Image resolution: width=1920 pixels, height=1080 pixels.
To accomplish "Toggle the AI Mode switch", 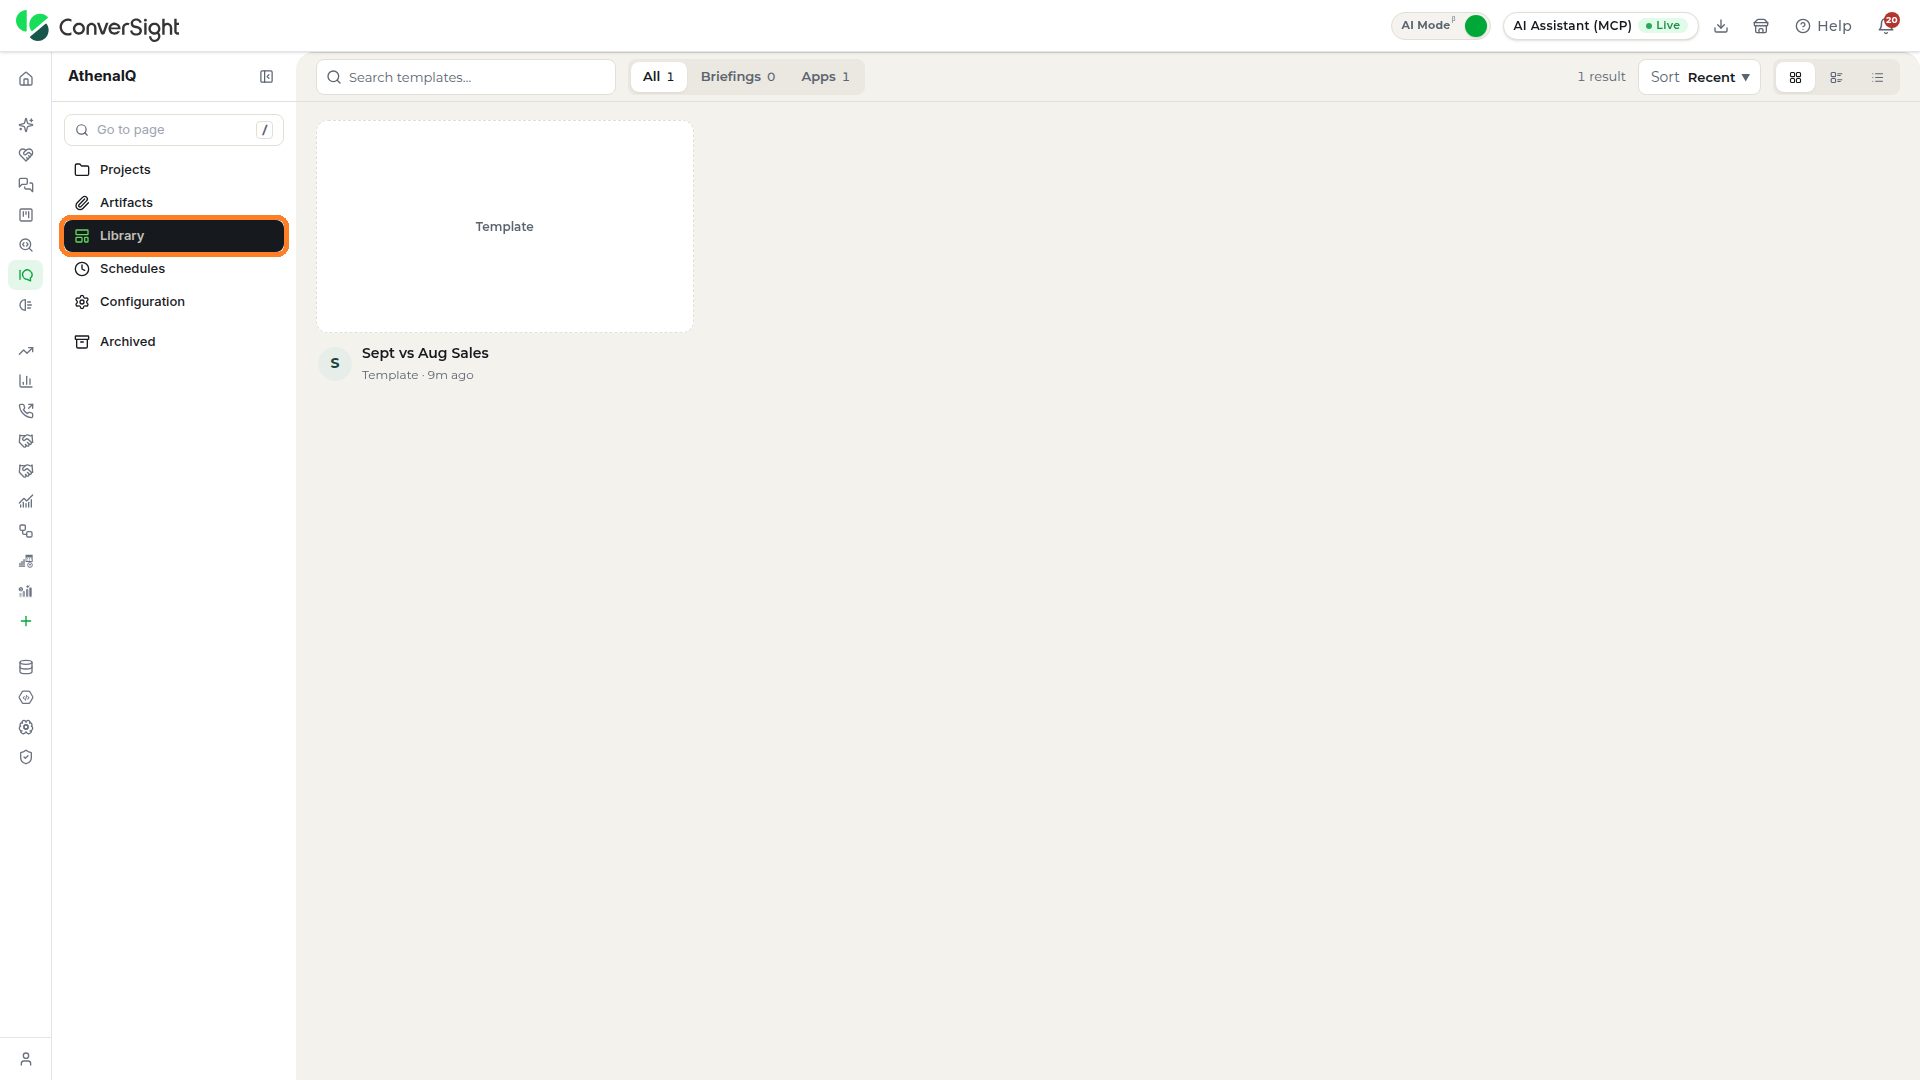I will (x=1476, y=26).
